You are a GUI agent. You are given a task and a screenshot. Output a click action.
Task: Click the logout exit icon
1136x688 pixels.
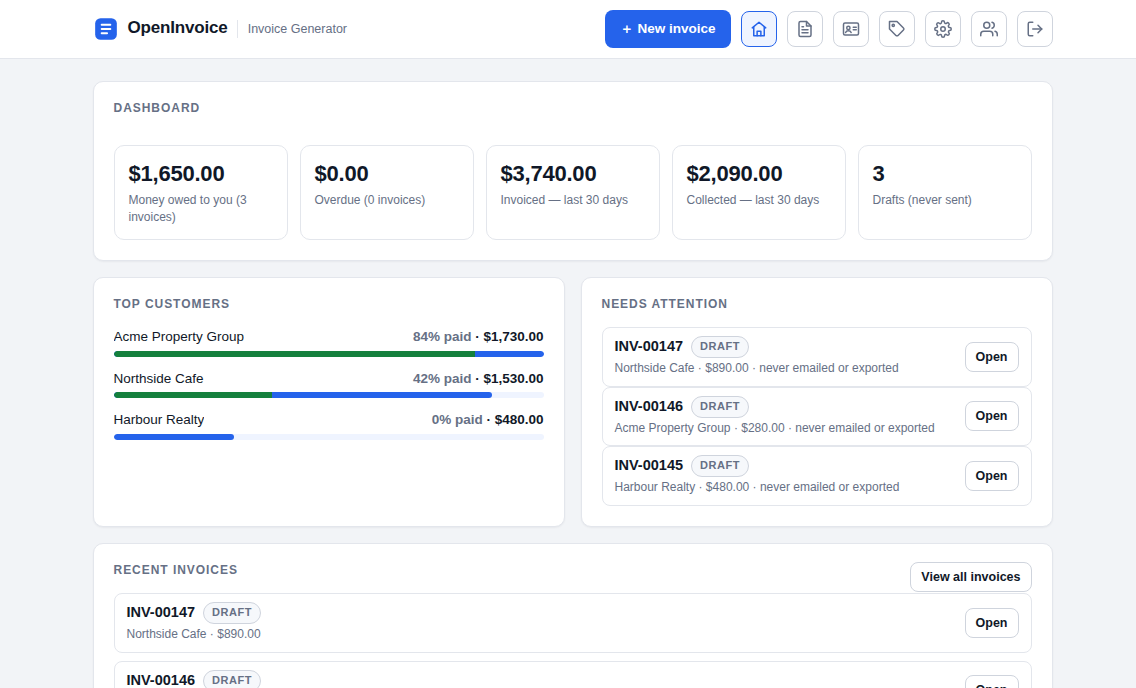1035,29
